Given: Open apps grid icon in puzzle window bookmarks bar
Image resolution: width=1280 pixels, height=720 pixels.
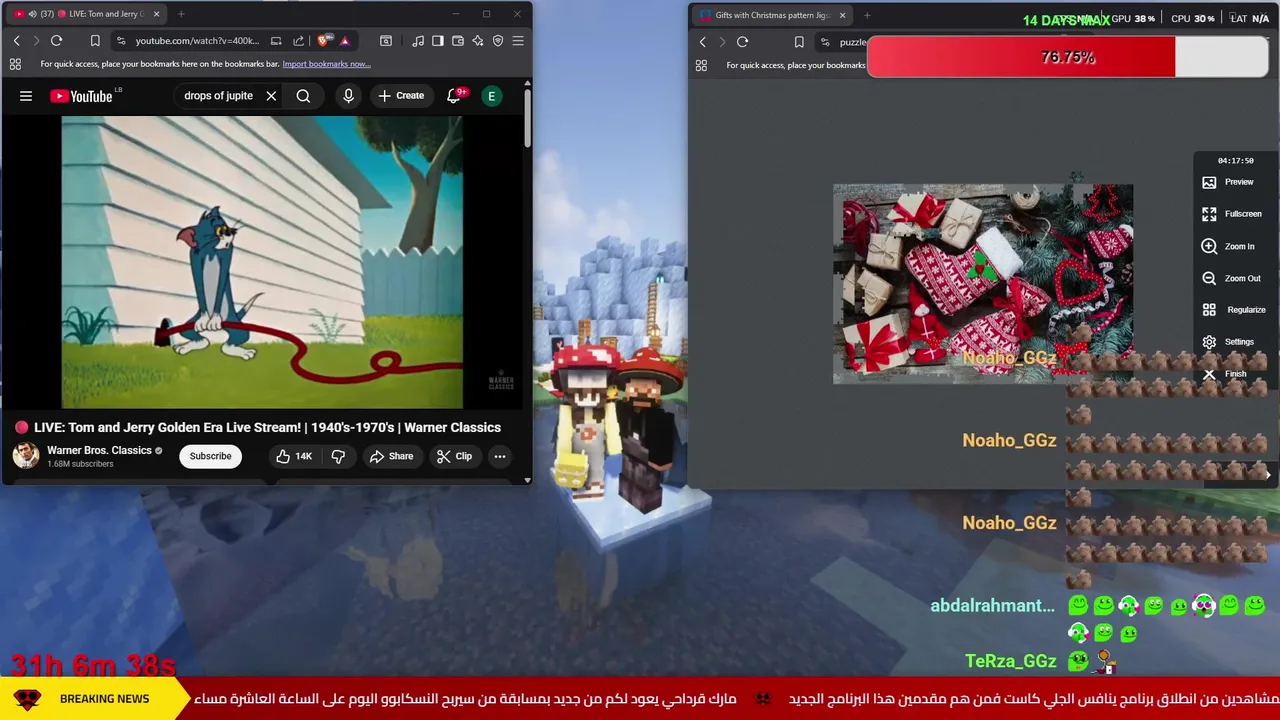Looking at the screenshot, I should click(x=701, y=65).
